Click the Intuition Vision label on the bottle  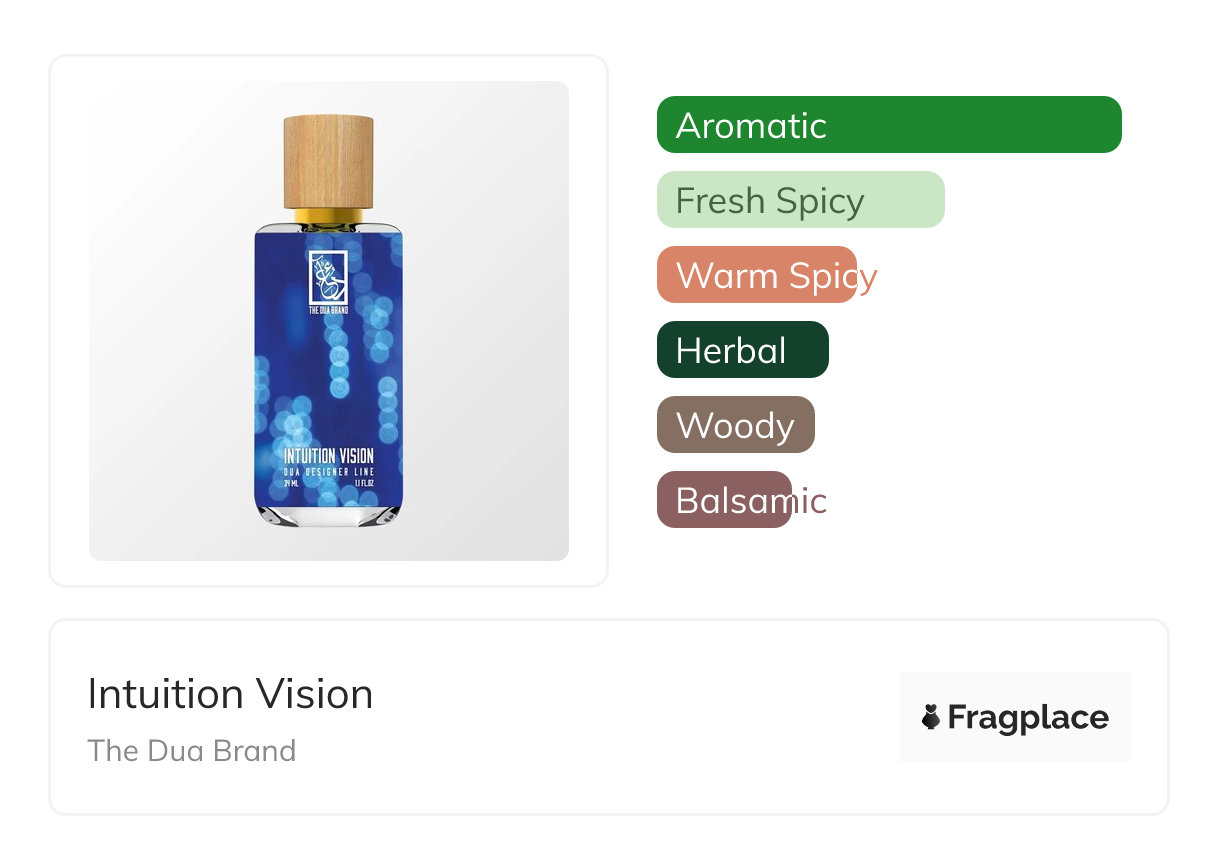click(328, 457)
